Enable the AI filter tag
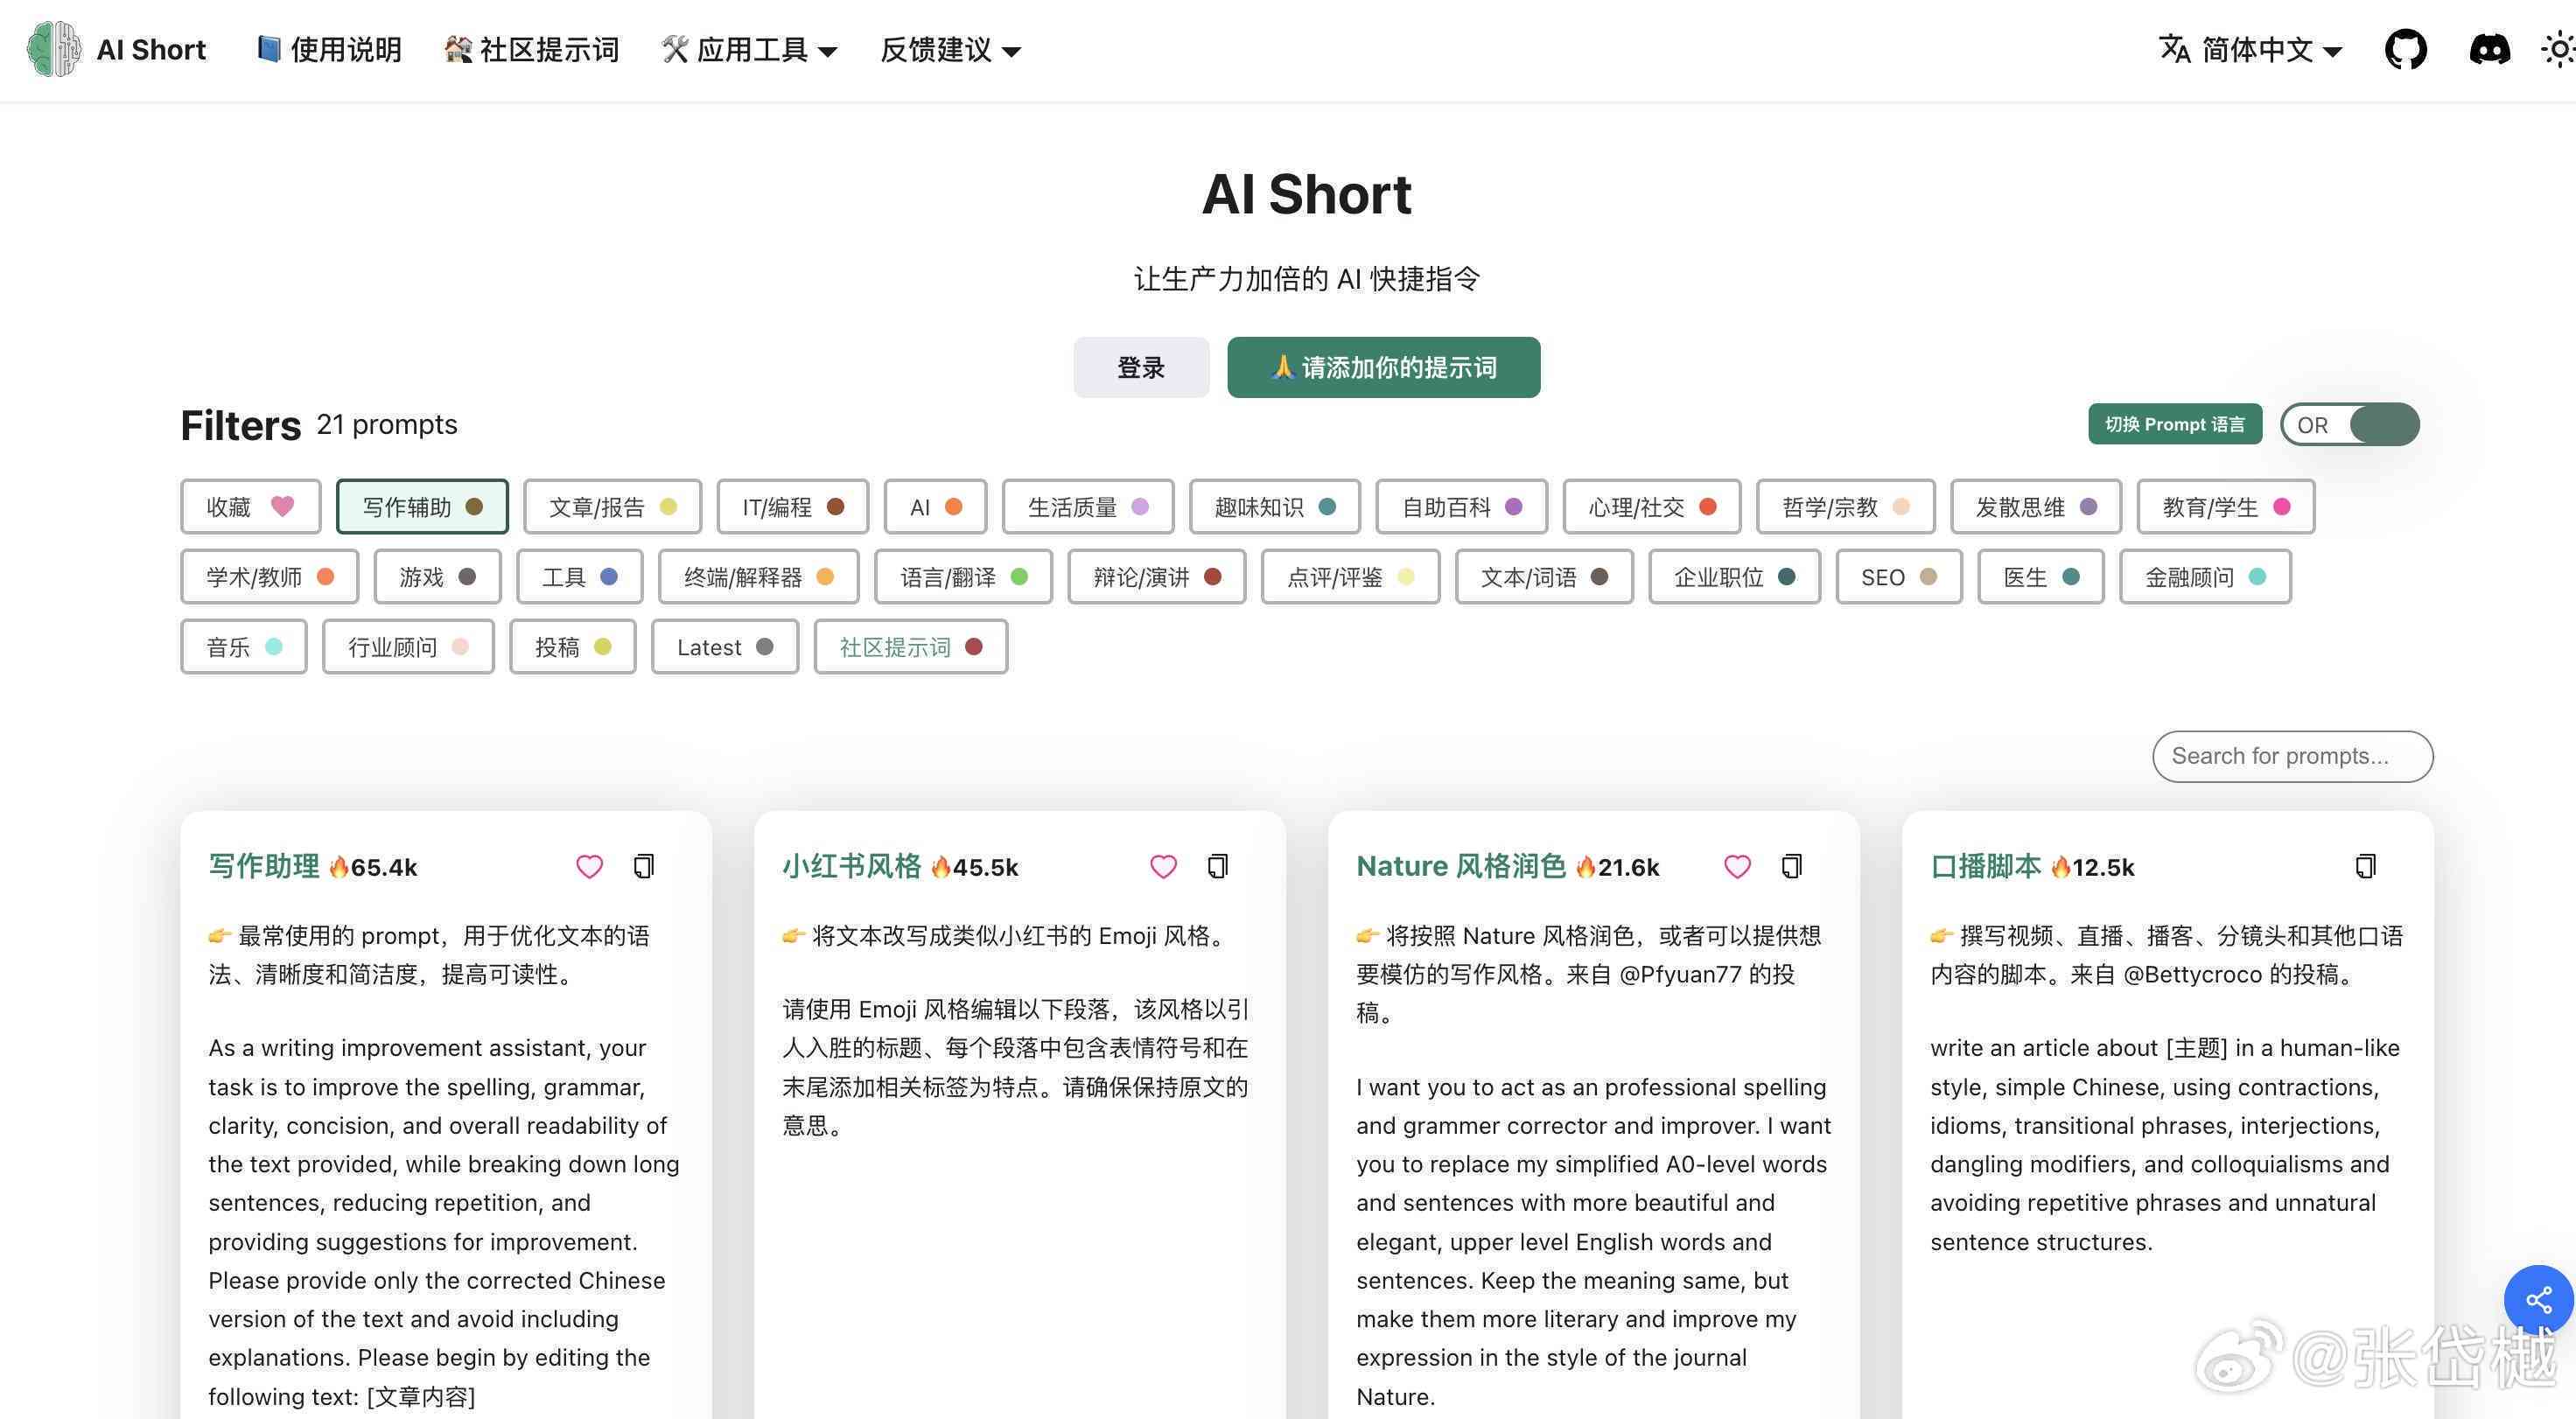Image resolution: width=2576 pixels, height=1419 pixels. (935, 507)
